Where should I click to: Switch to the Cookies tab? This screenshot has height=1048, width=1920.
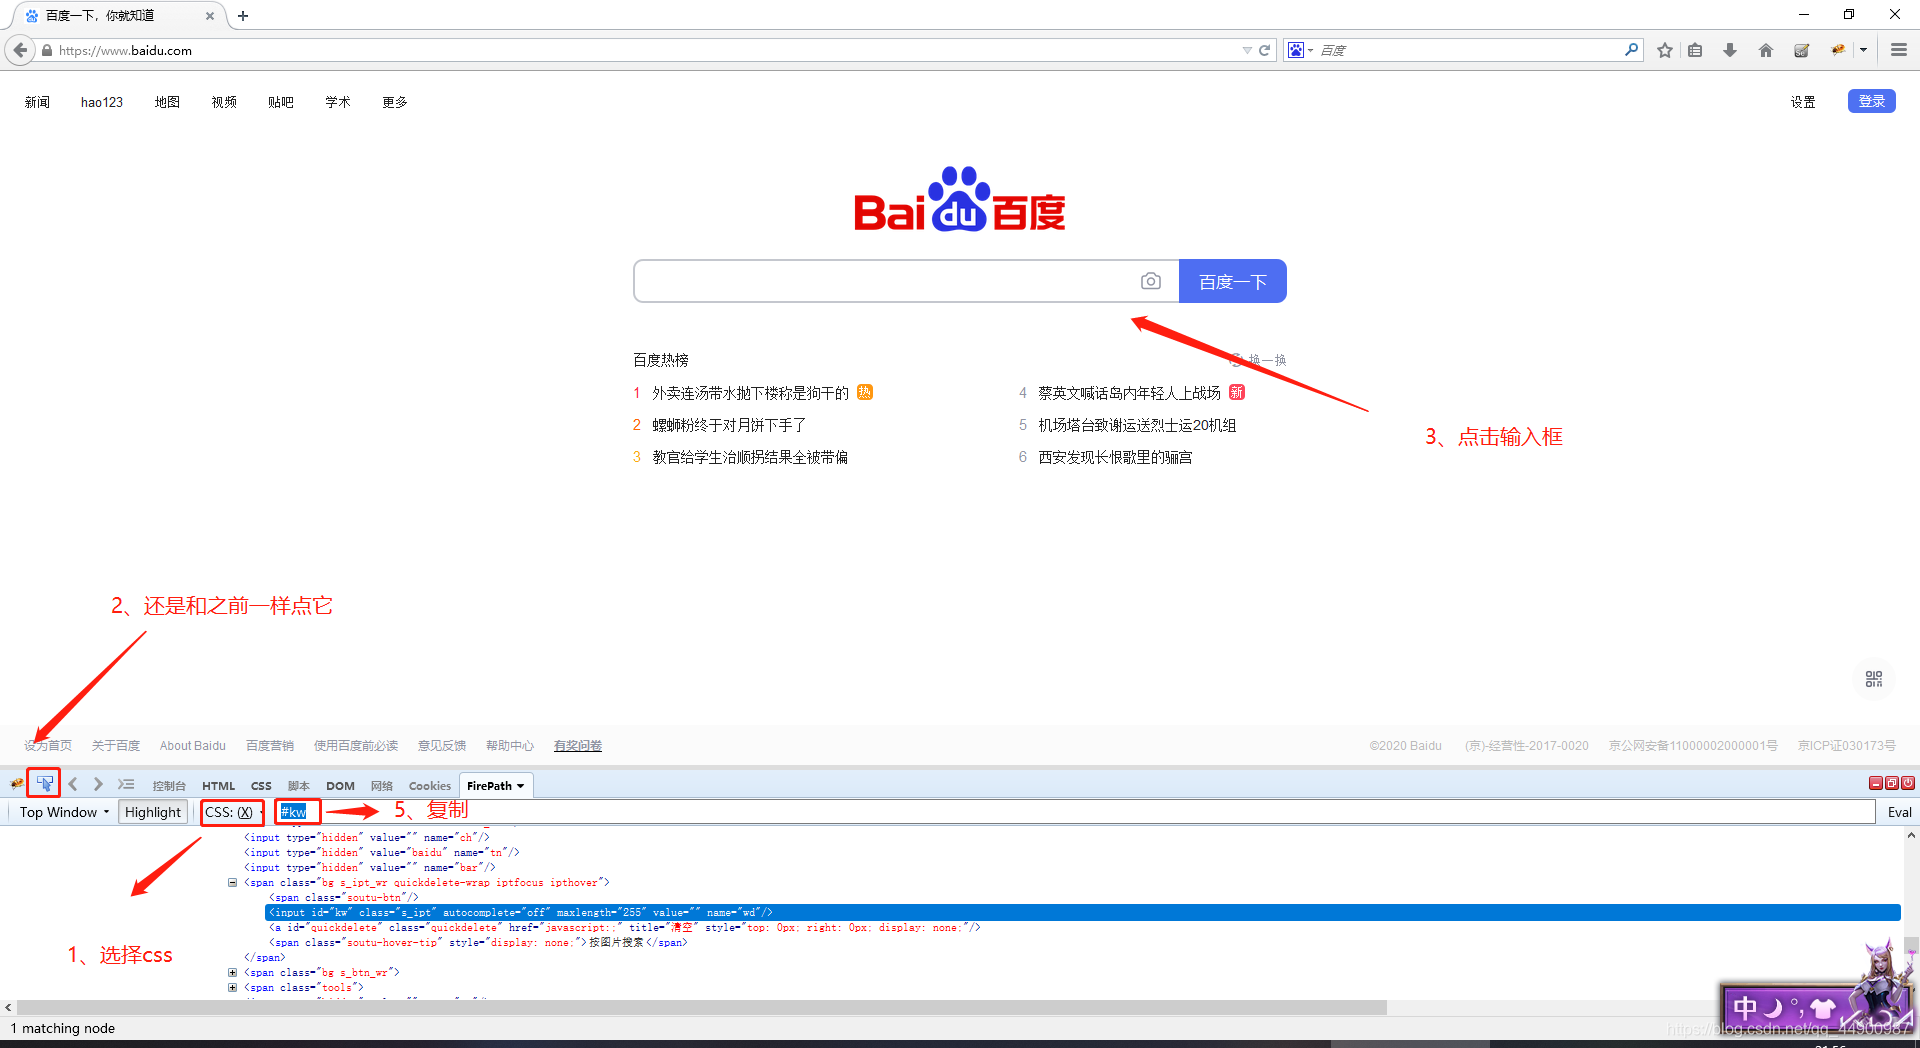tap(430, 786)
